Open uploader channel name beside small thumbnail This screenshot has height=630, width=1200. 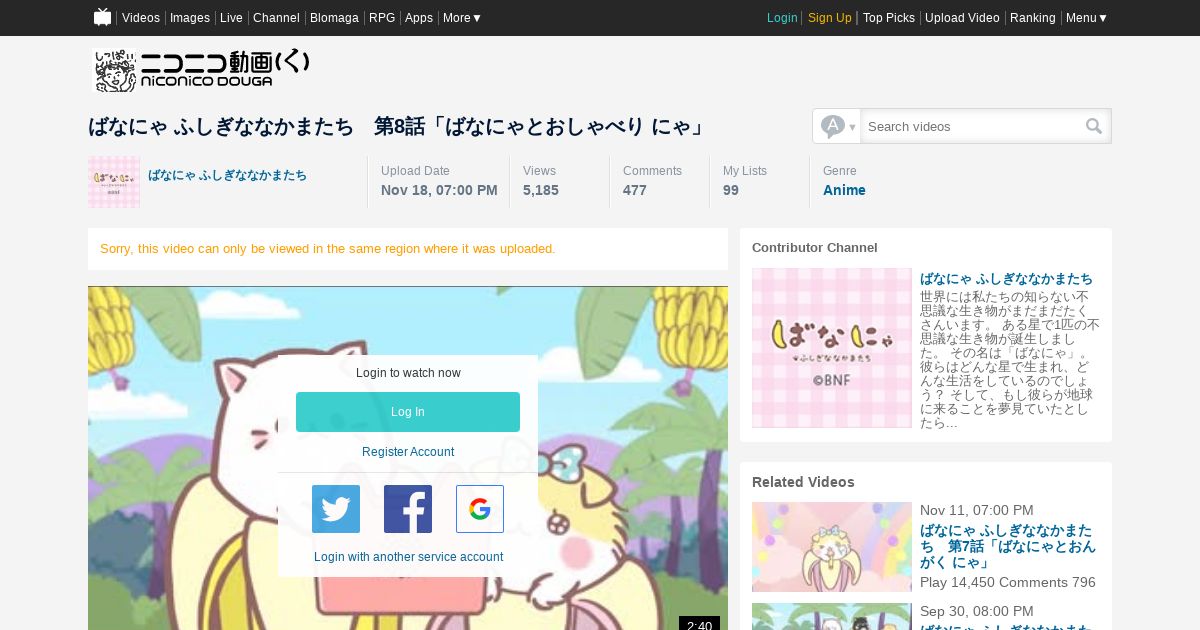coord(228,175)
